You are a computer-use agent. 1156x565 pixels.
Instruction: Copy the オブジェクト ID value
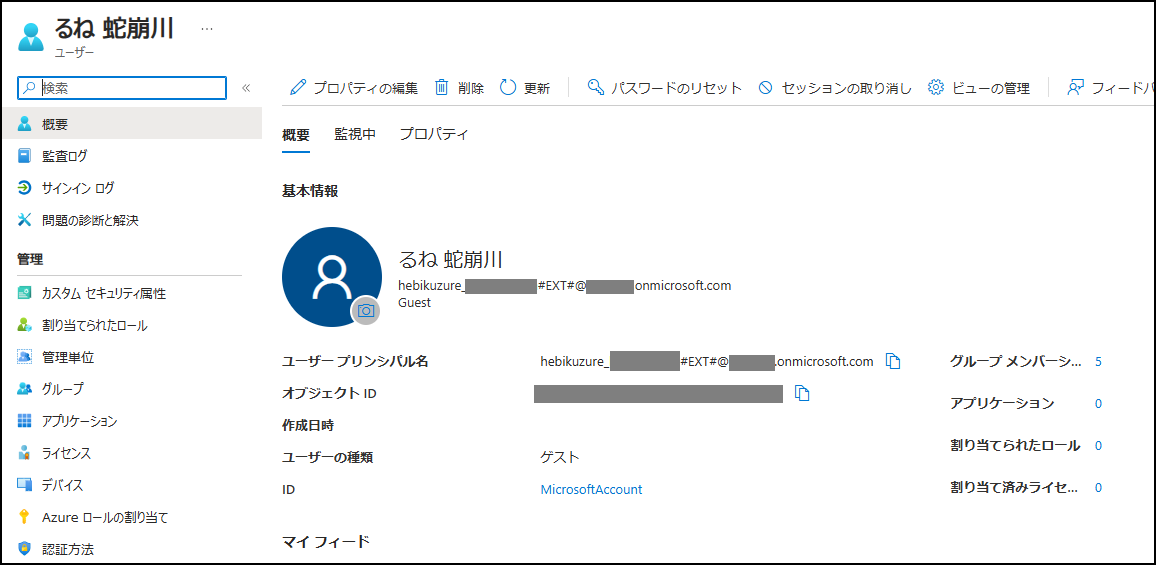point(802,393)
